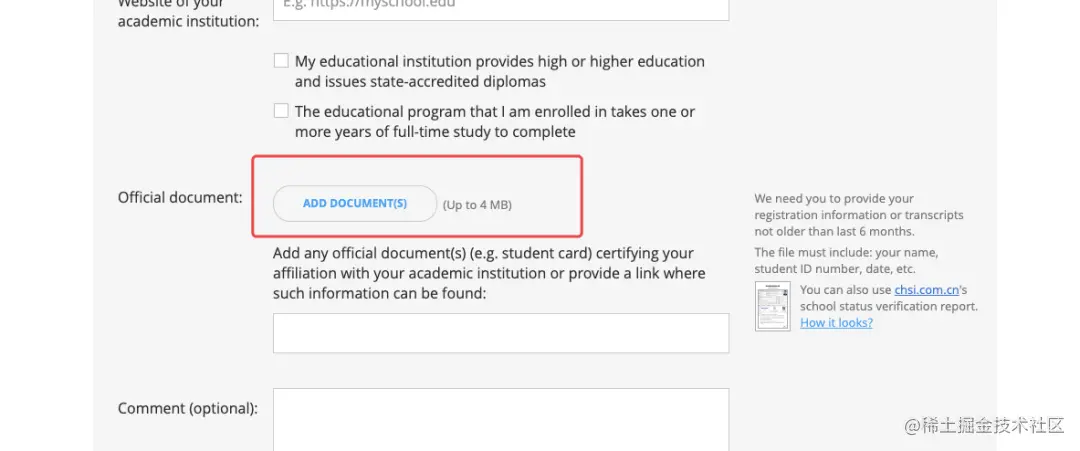The height and width of the screenshot is (451, 1080).
Task: Click the 稀土掘金技术社区 watermark logo
Action: click(x=983, y=426)
